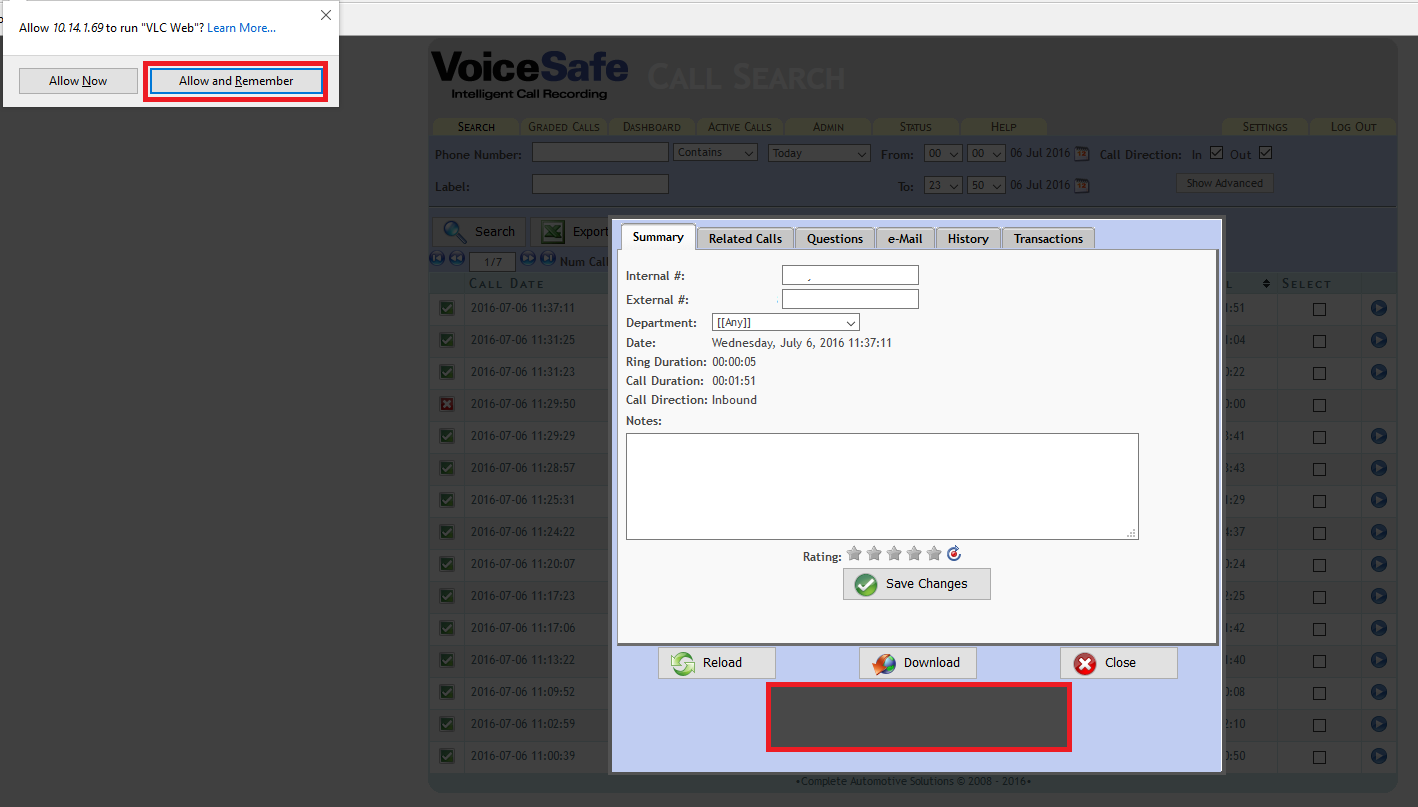1418x807 pixels.
Task: Open the History tab
Action: [x=968, y=238]
